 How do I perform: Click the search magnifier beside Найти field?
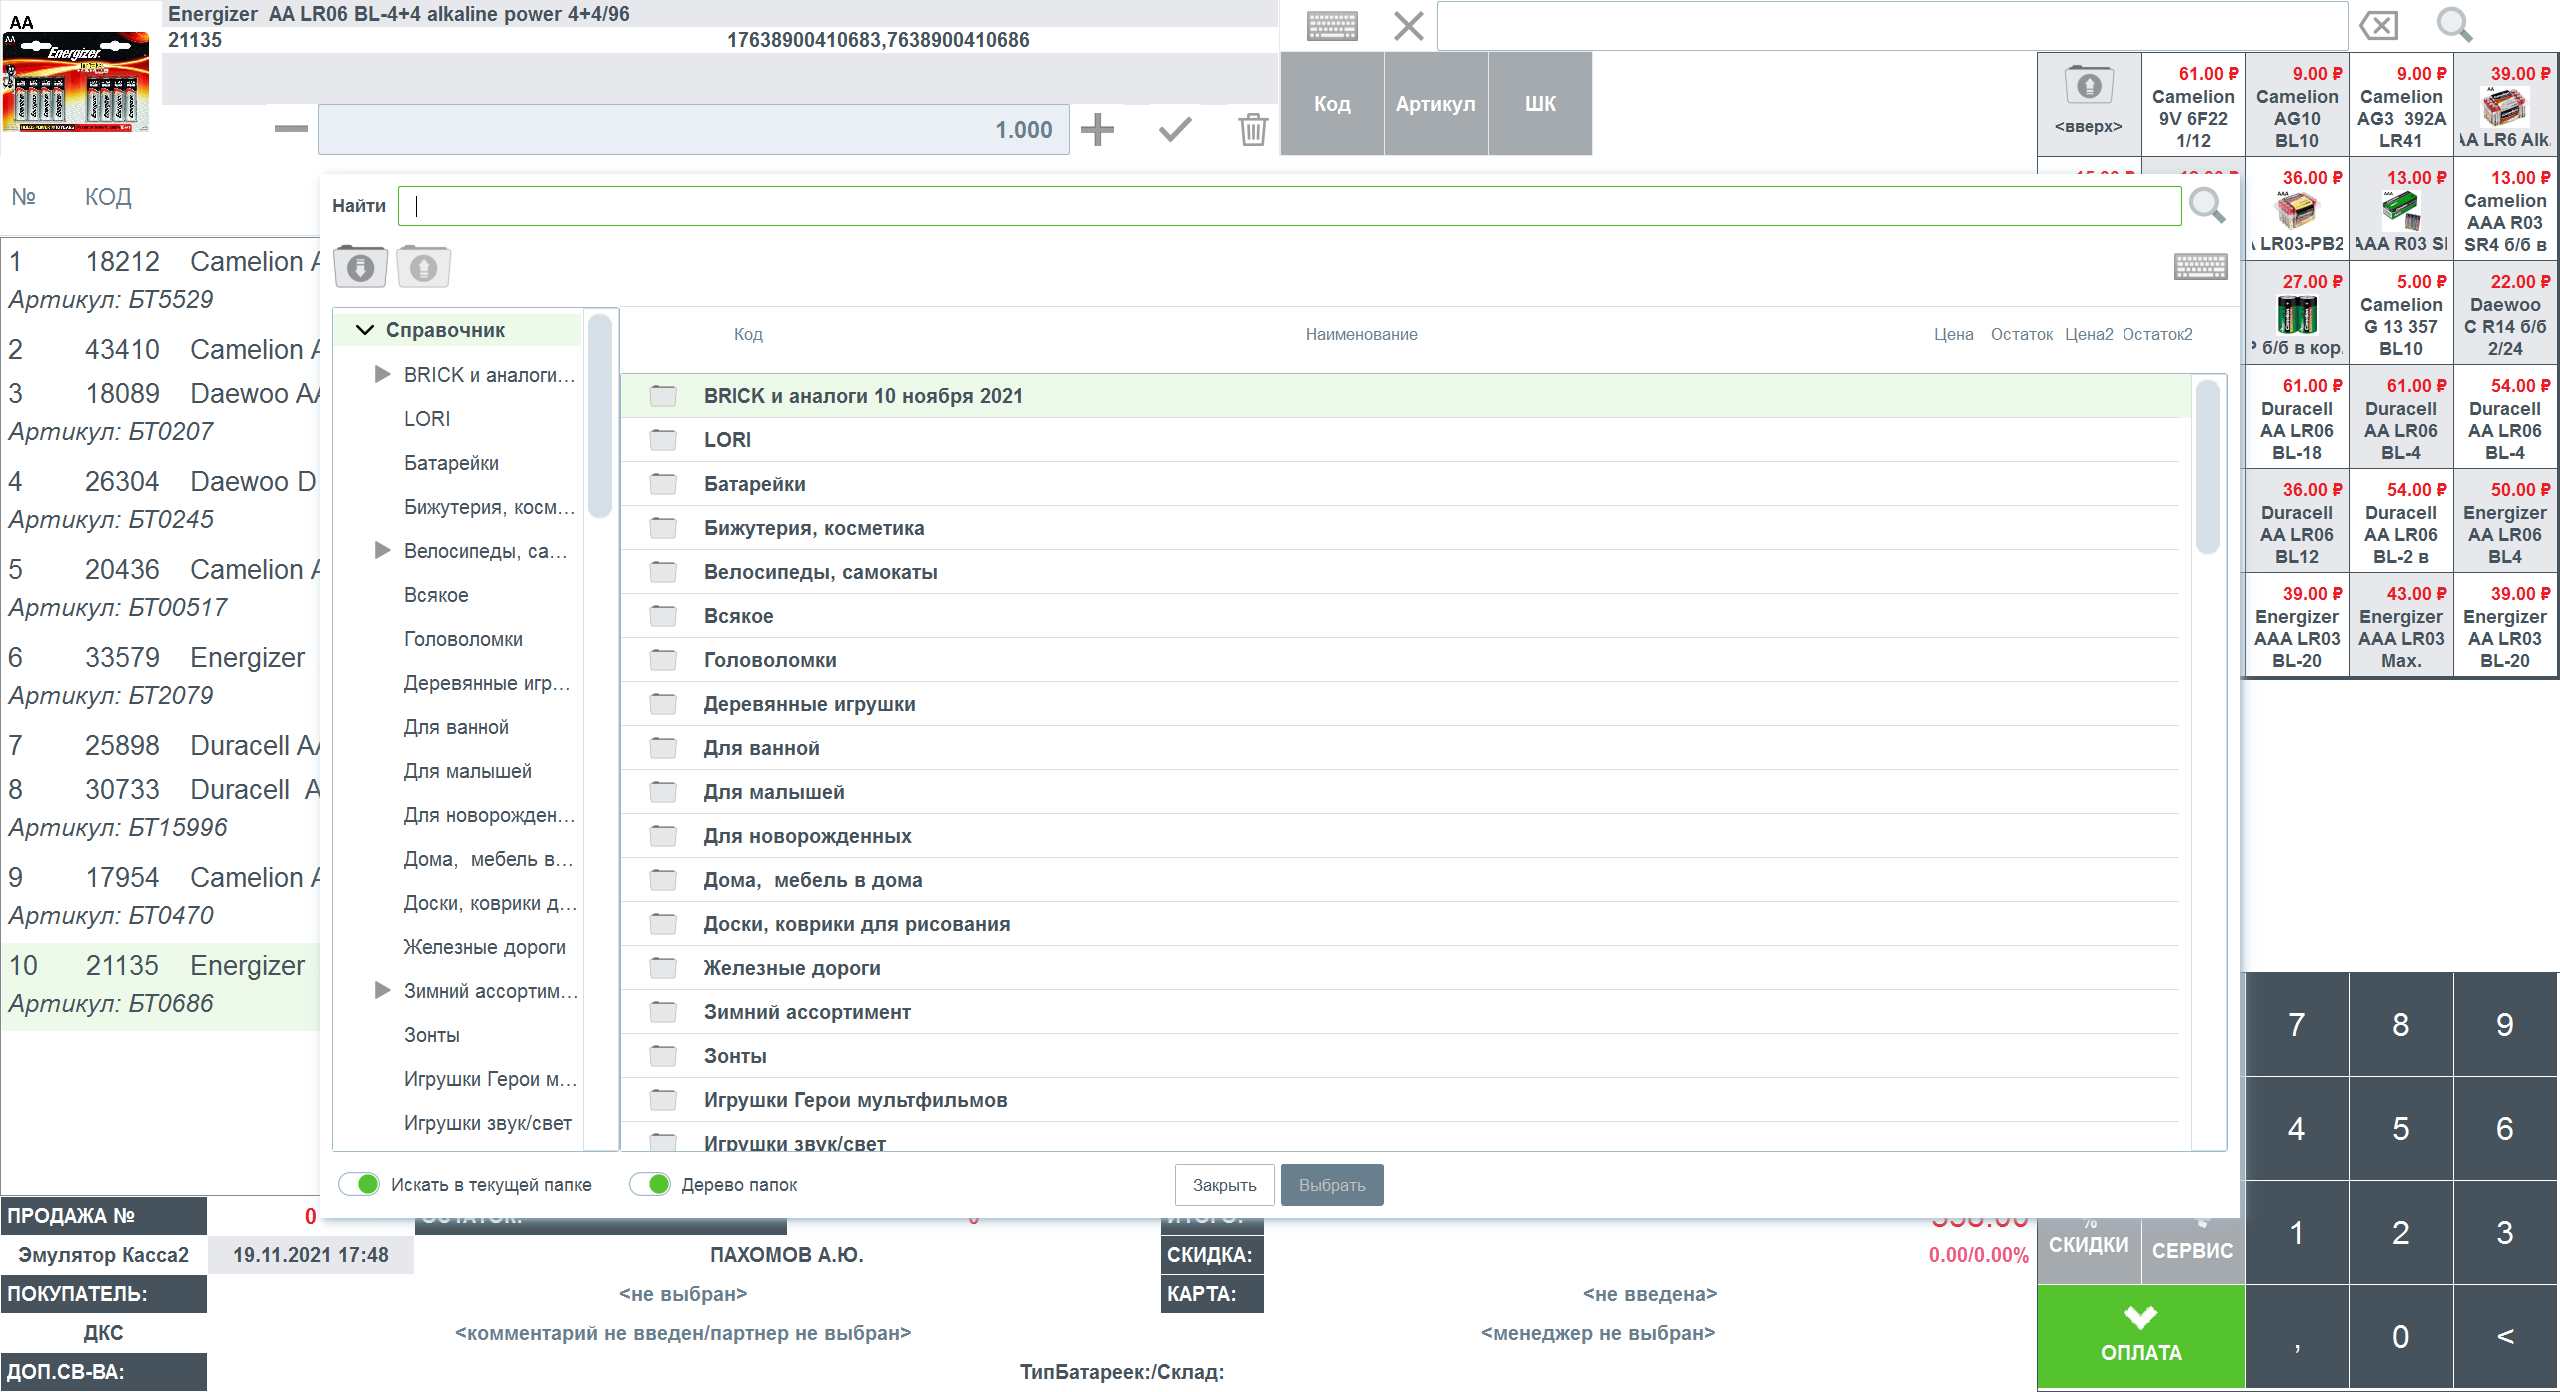click(2206, 205)
